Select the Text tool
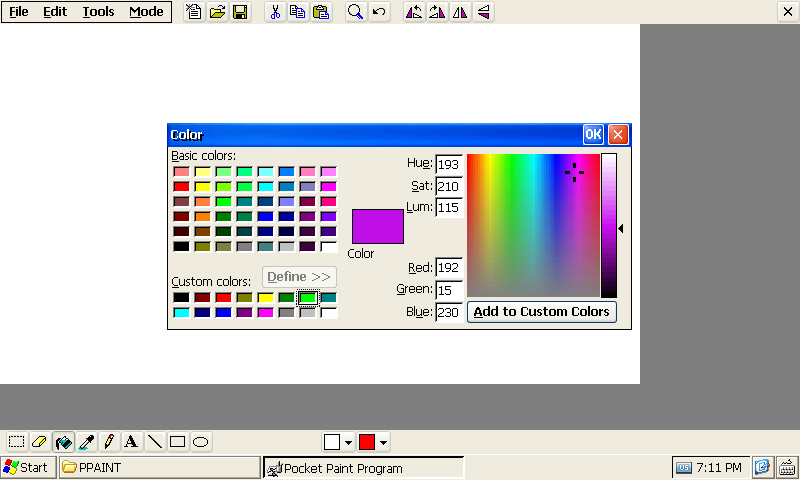The height and width of the screenshot is (480, 800). pos(131,442)
